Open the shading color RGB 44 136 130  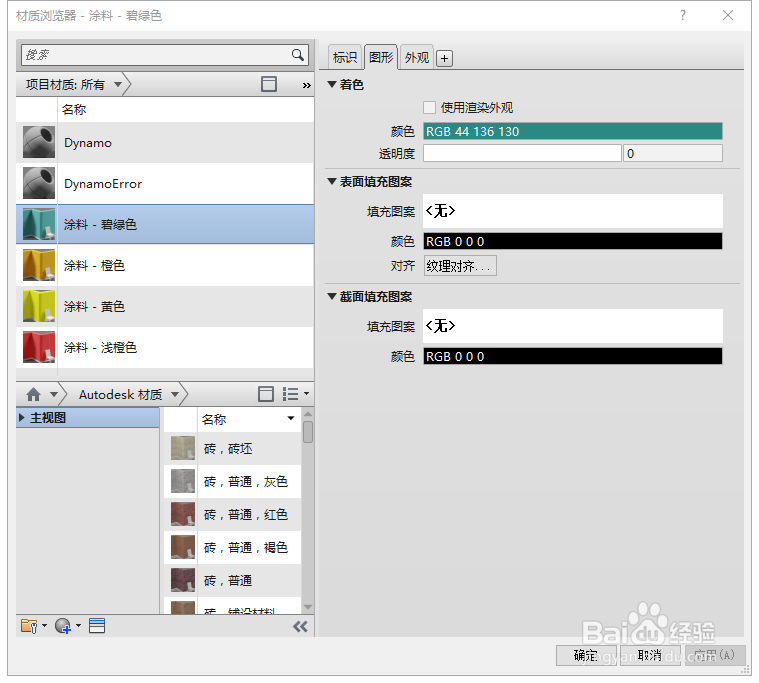[x=573, y=131]
